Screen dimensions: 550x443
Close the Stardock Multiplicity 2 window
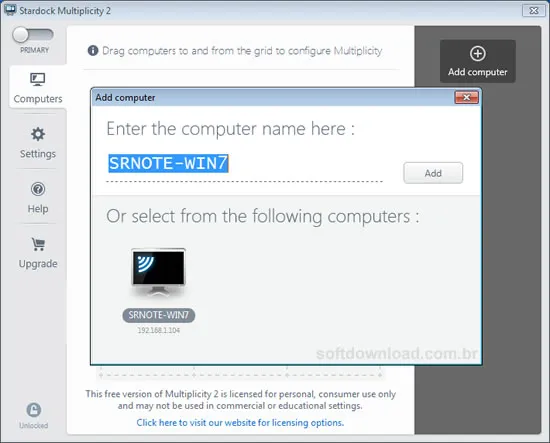pyautogui.click(x=534, y=11)
